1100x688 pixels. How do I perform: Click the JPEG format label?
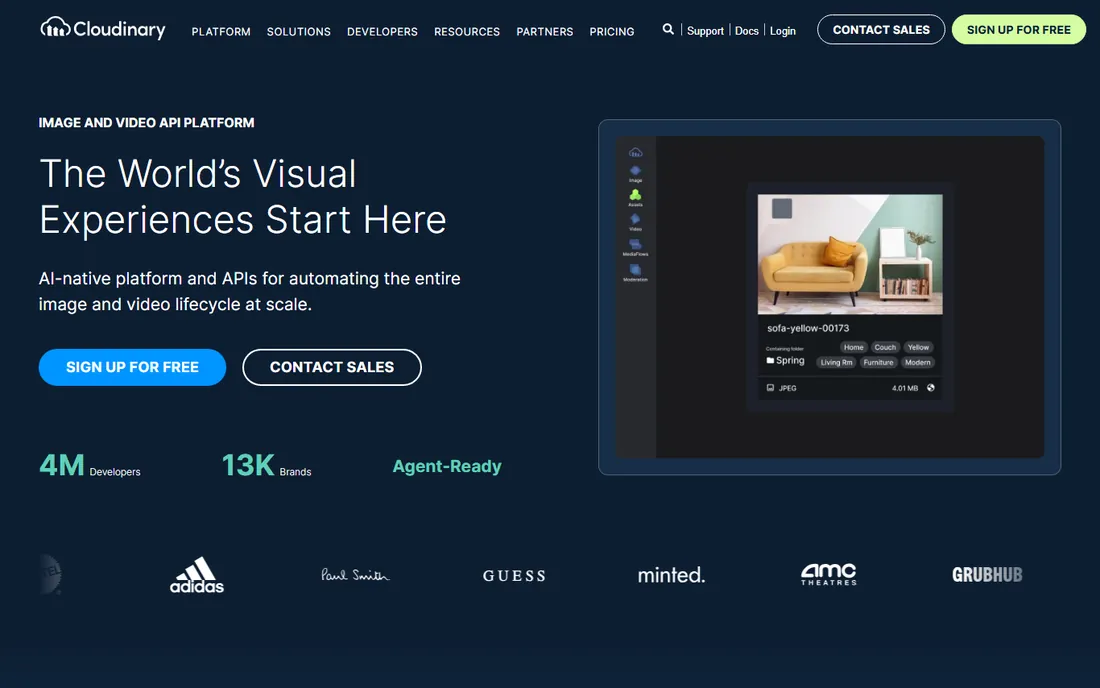tap(788, 388)
